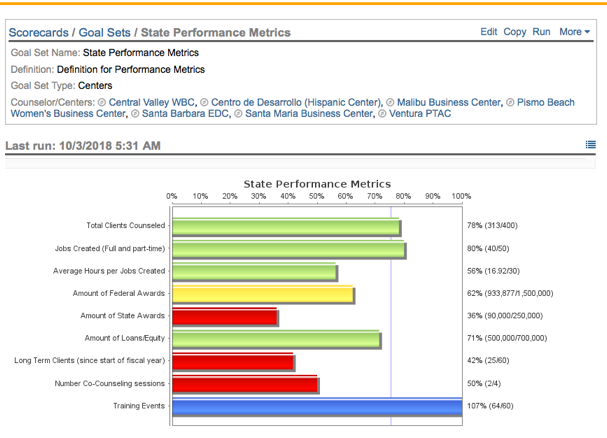Open the More dropdown menu
The width and height of the screenshot is (607, 438).
coord(574,32)
